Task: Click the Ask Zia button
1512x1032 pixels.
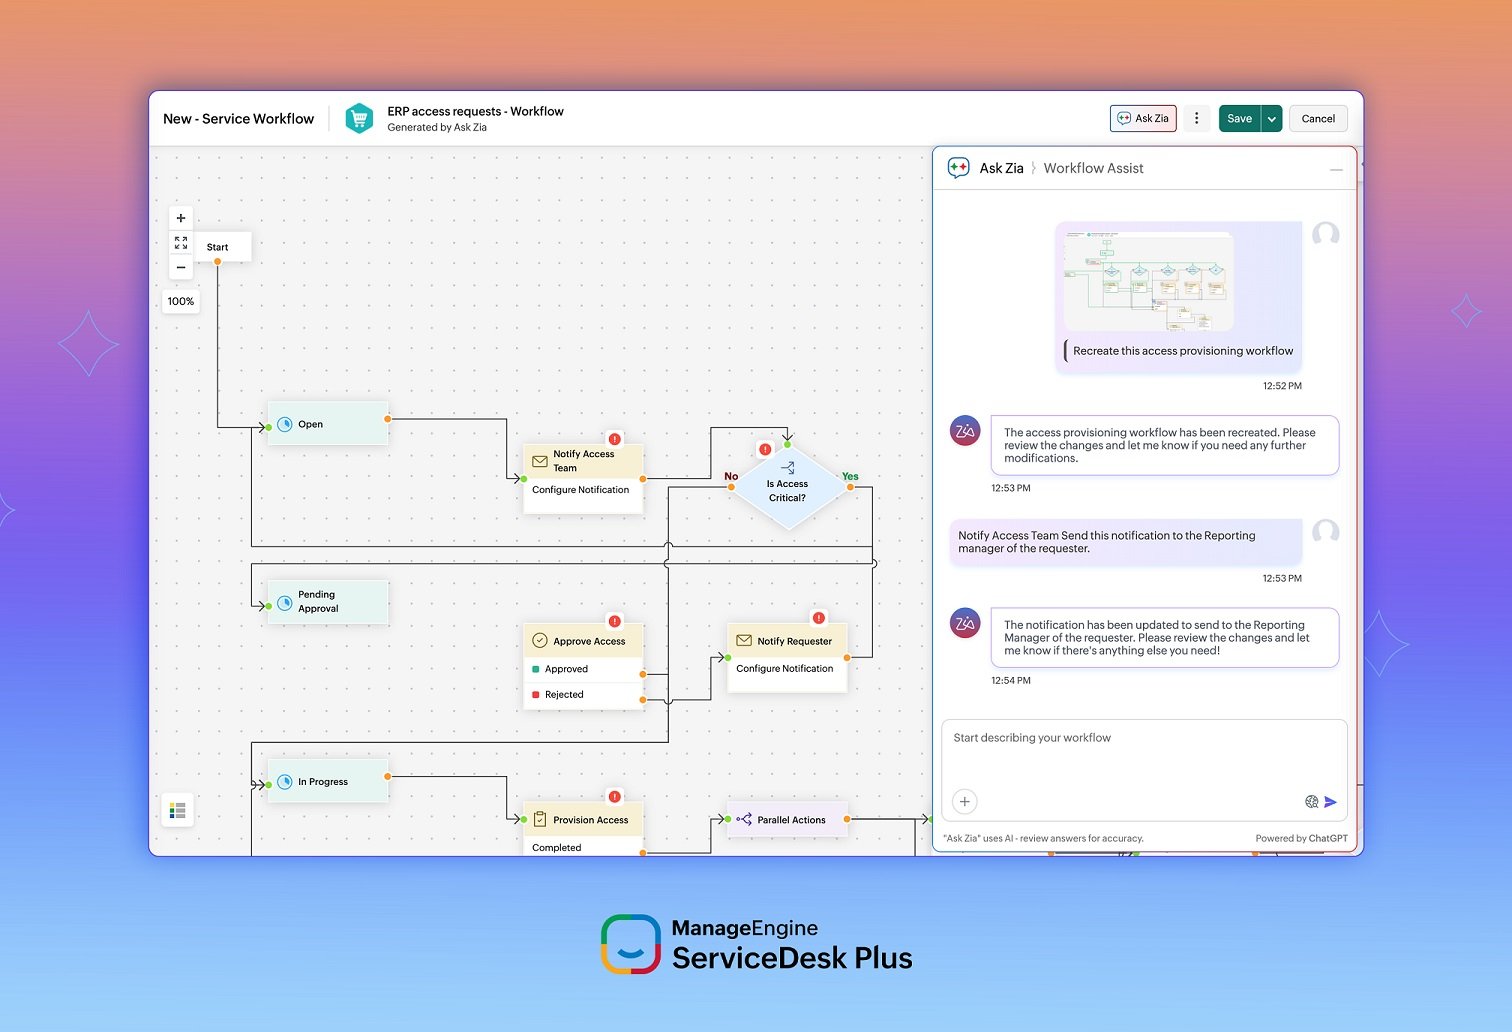Action: pos(1143,118)
